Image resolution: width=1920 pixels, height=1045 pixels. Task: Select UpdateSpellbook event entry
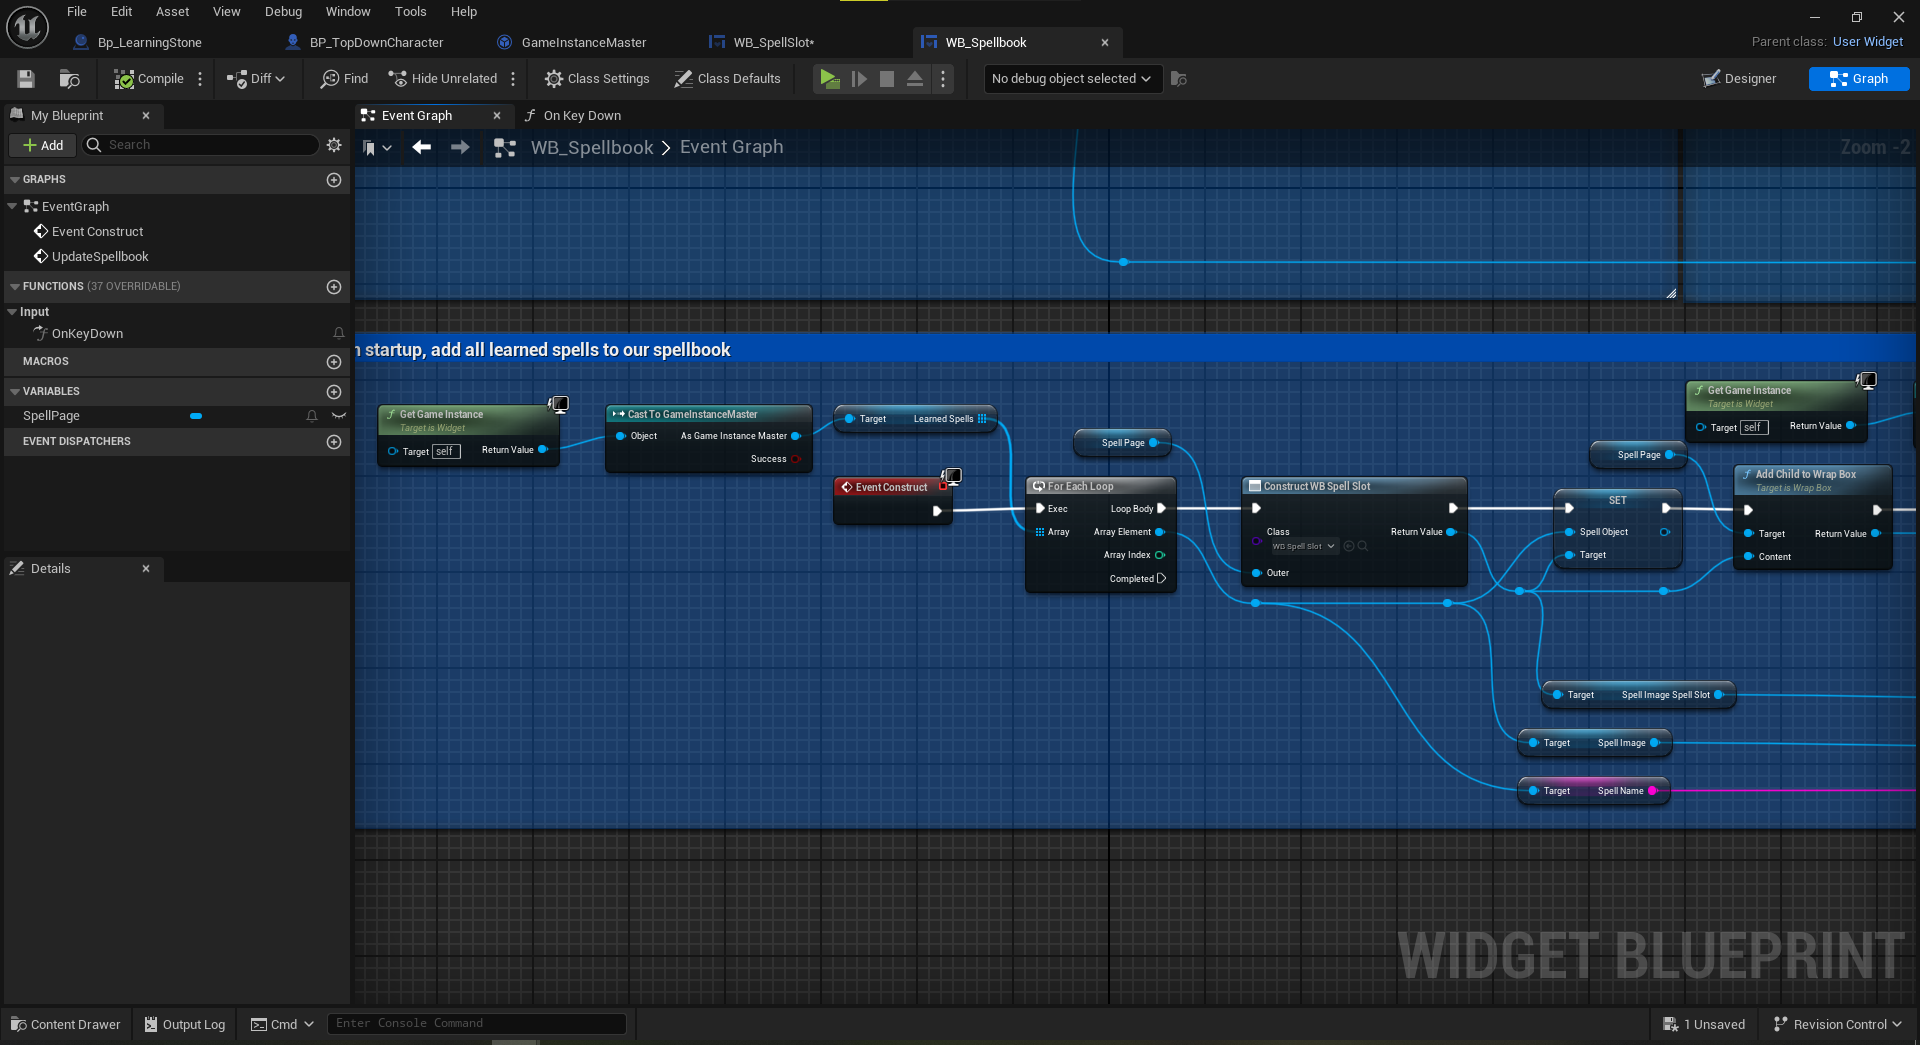tap(100, 257)
